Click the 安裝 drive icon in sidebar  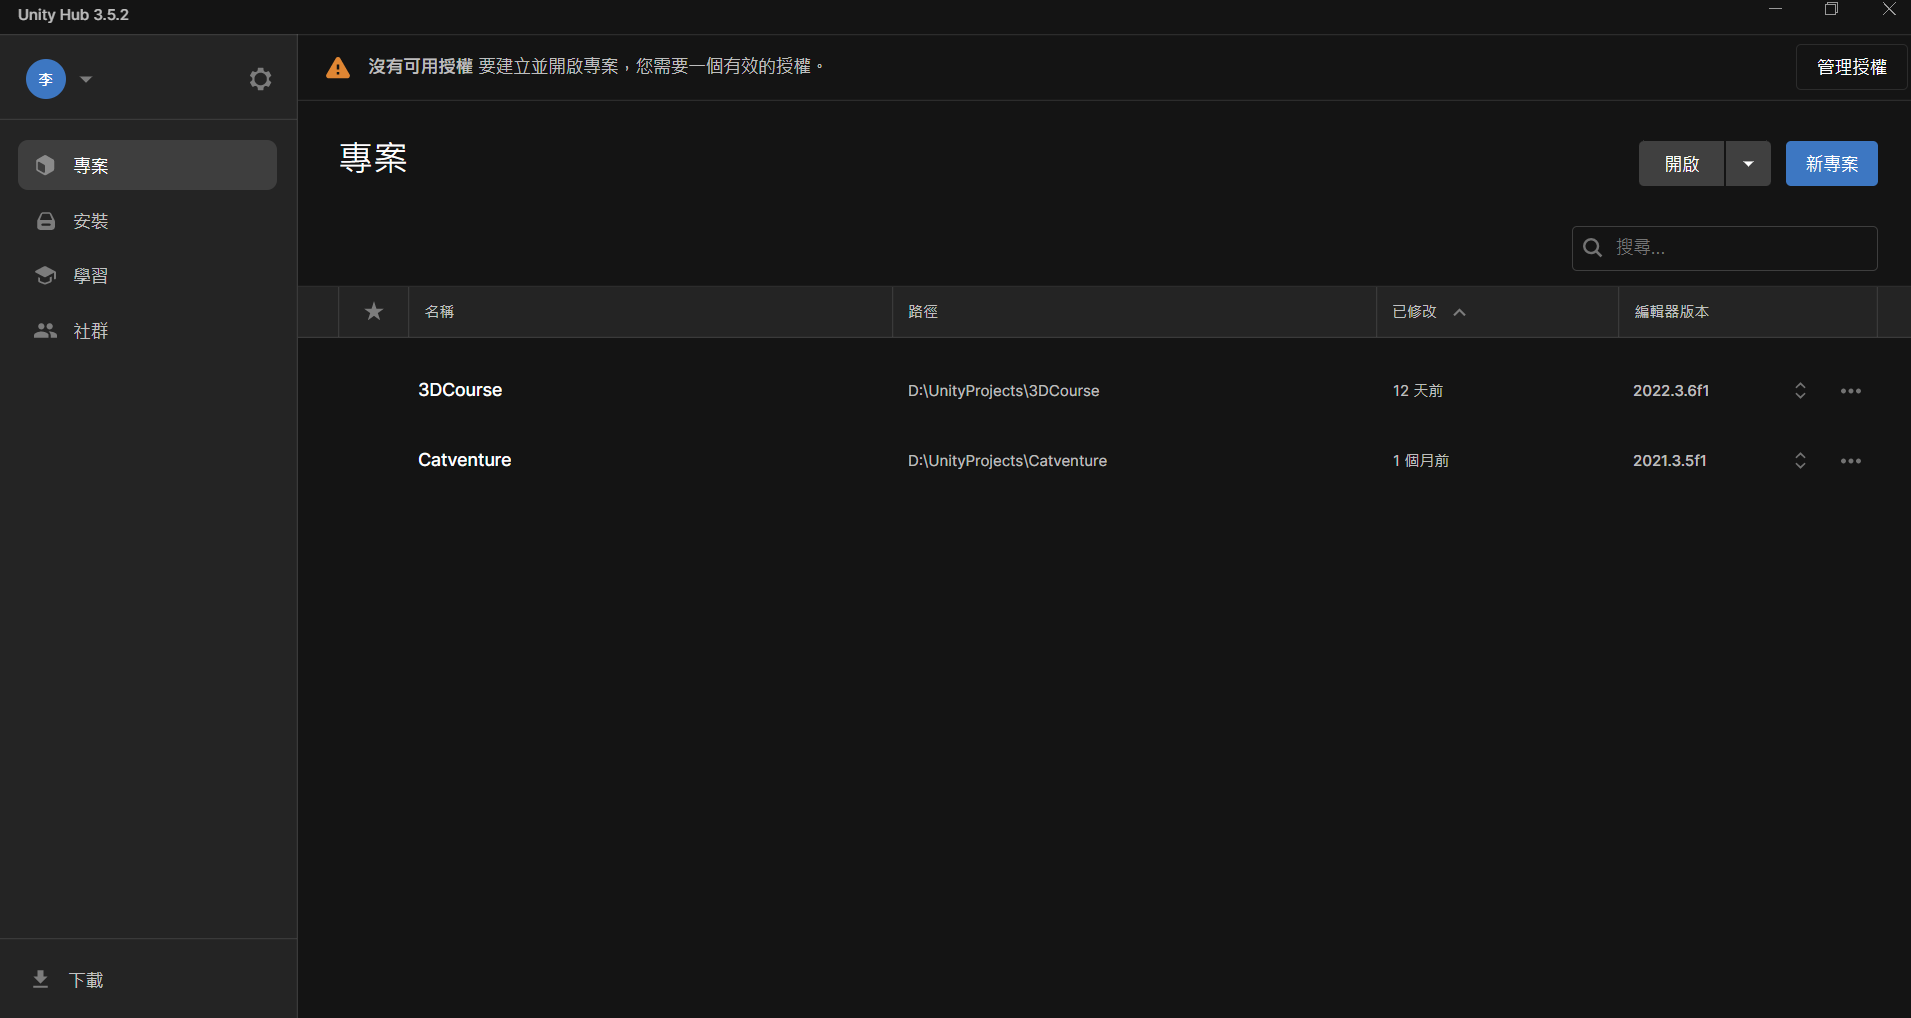46,221
